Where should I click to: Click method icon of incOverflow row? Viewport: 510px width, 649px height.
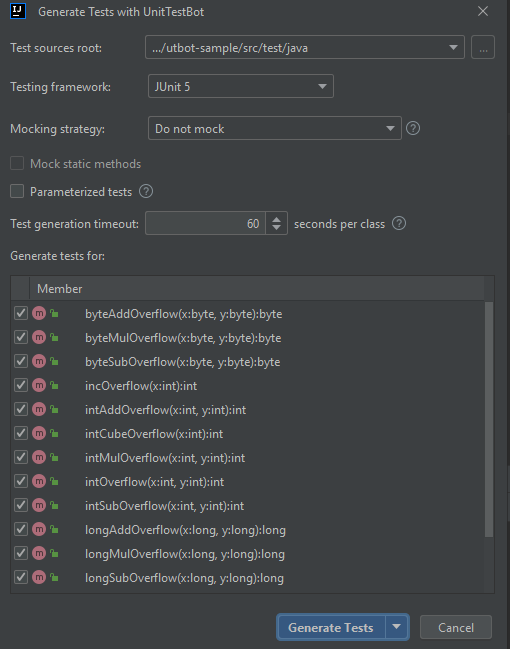pyautogui.click(x=39, y=385)
